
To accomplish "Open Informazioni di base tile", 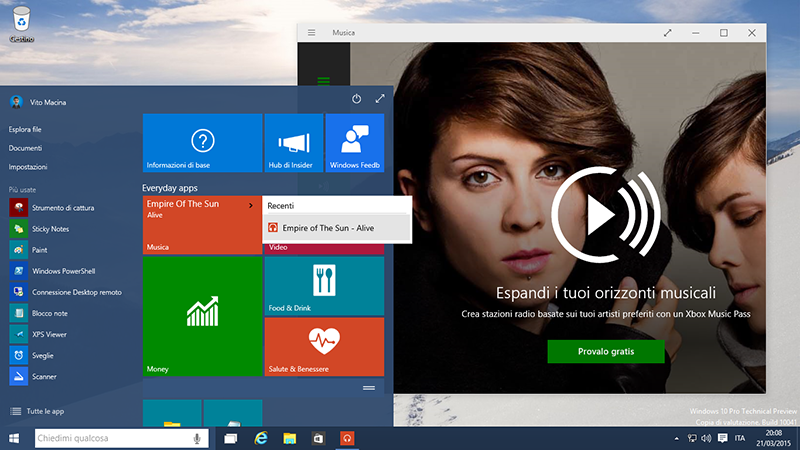I will (x=203, y=143).
